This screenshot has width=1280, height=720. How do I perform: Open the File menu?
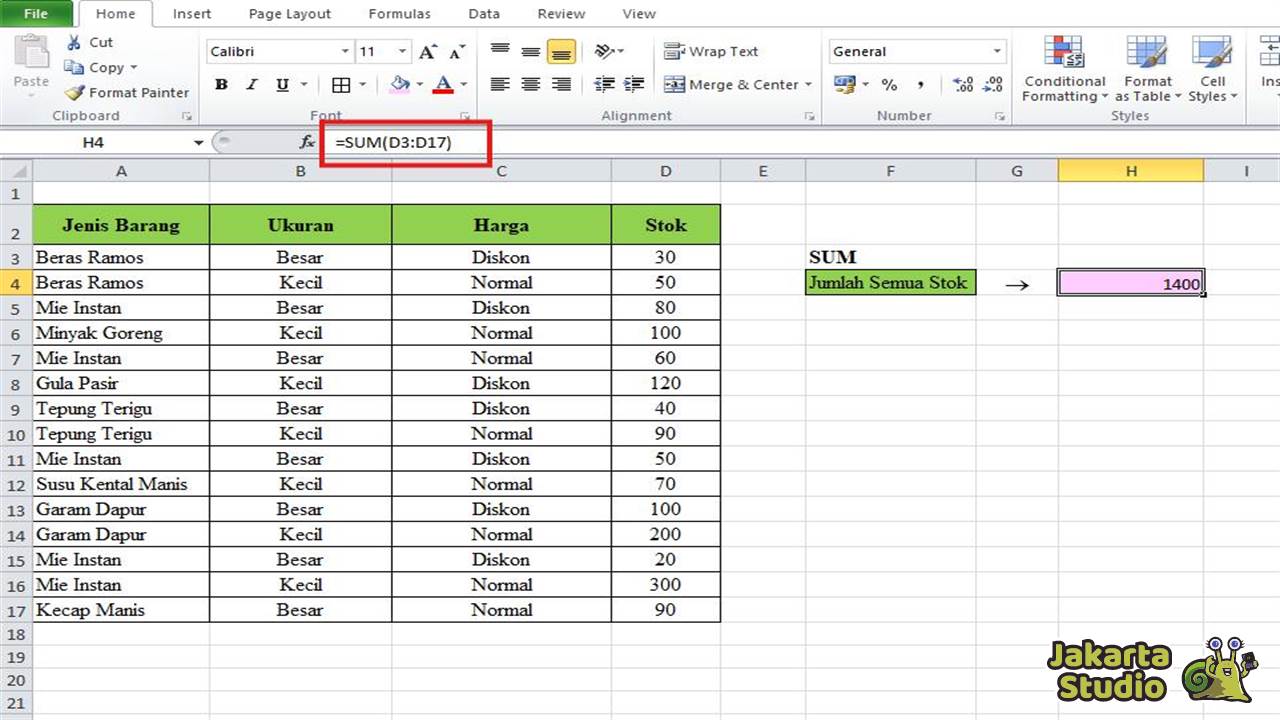click(37, 13)
